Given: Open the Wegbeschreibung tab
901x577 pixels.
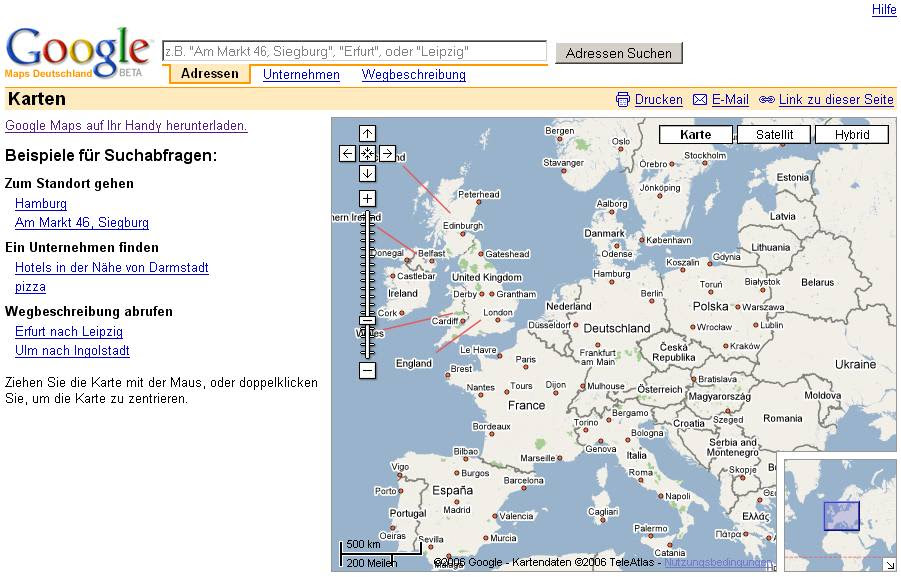Looking at the screenshot, I should coord(414,75).
